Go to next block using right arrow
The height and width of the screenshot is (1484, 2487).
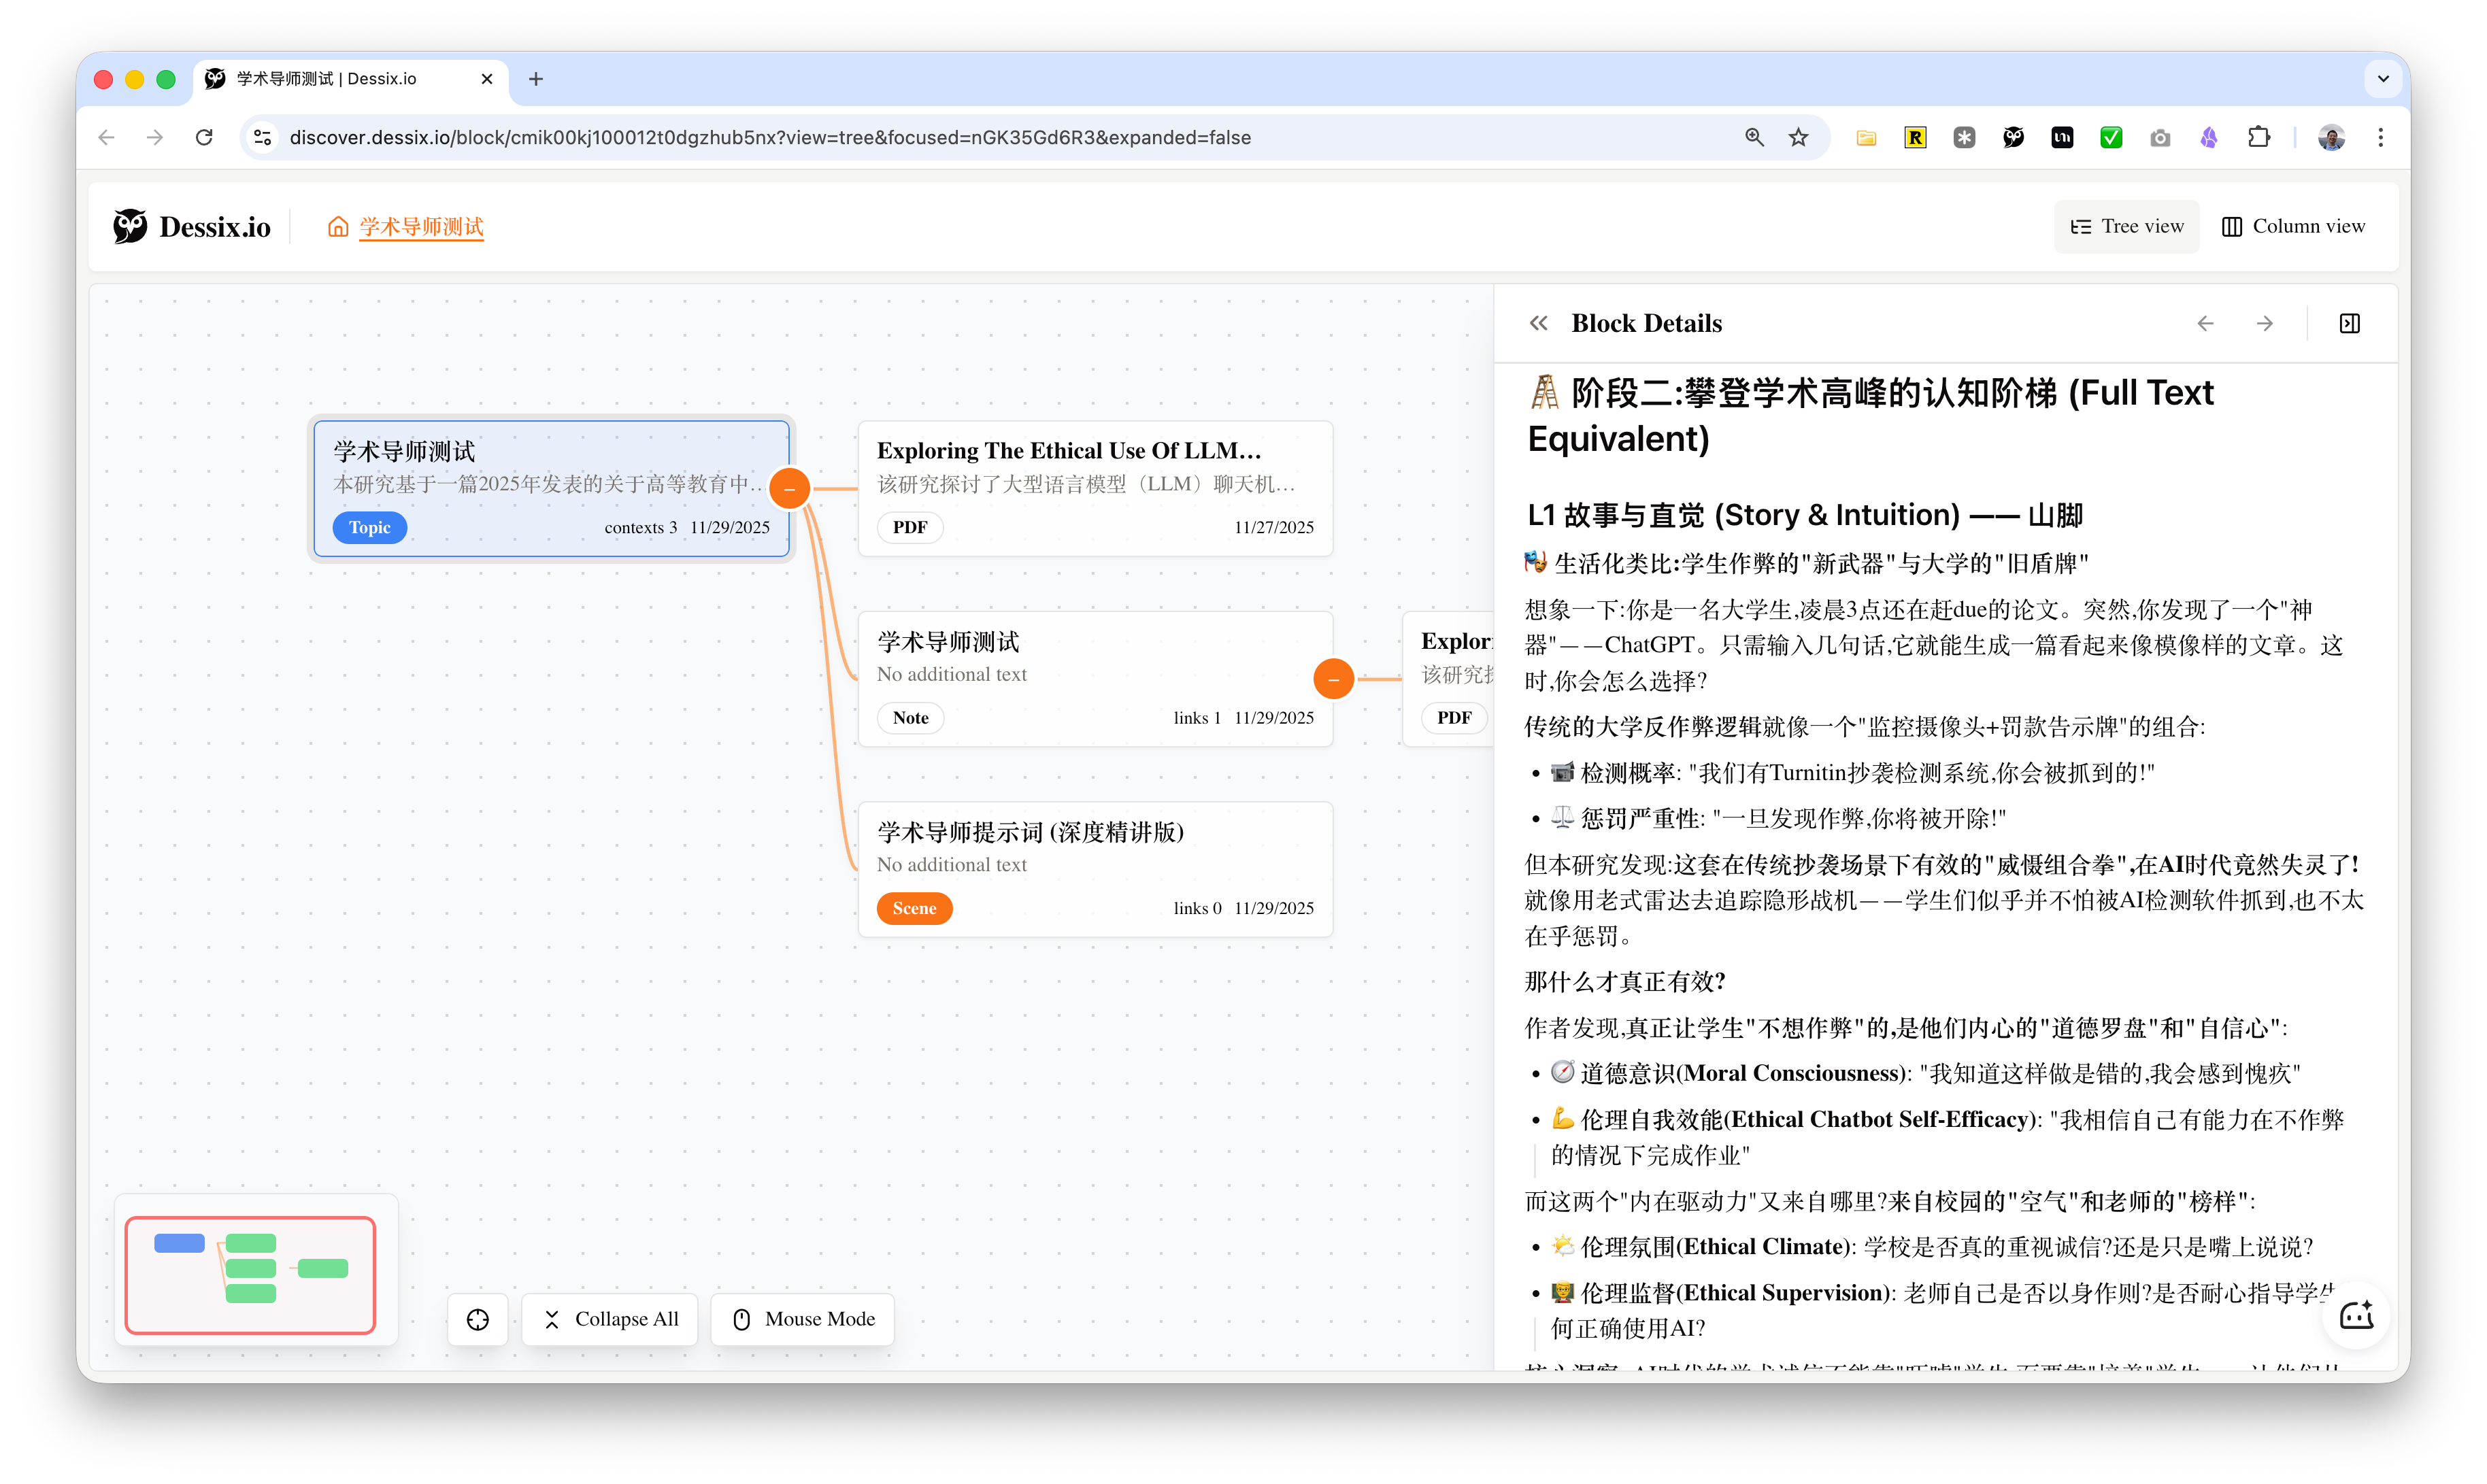(x=2265, y=323)
